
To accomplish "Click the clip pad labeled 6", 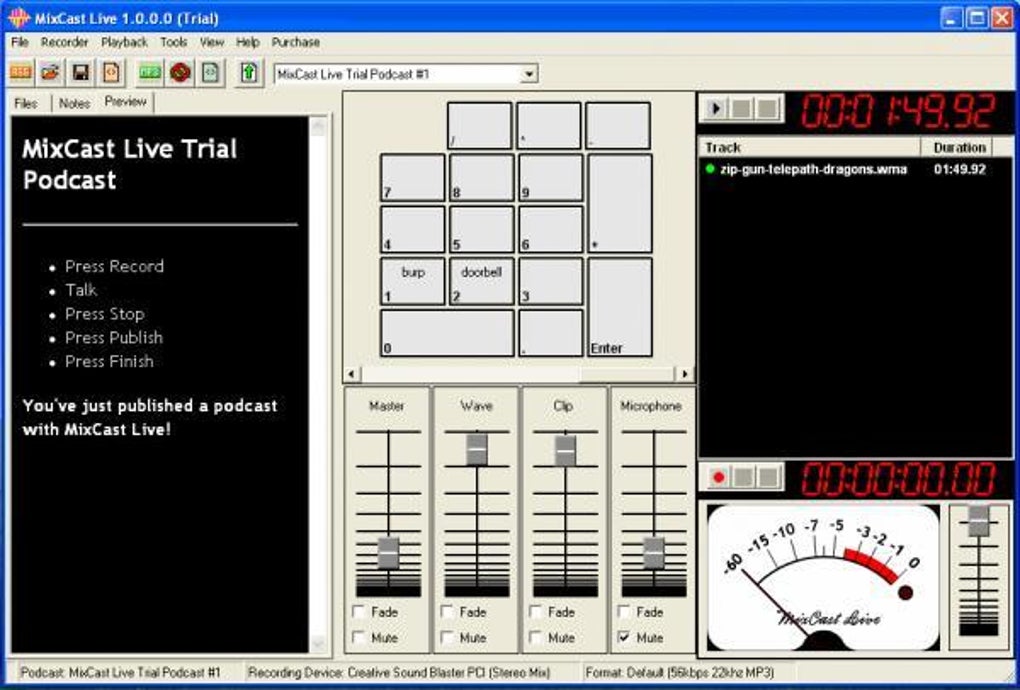I will point(551,229).
